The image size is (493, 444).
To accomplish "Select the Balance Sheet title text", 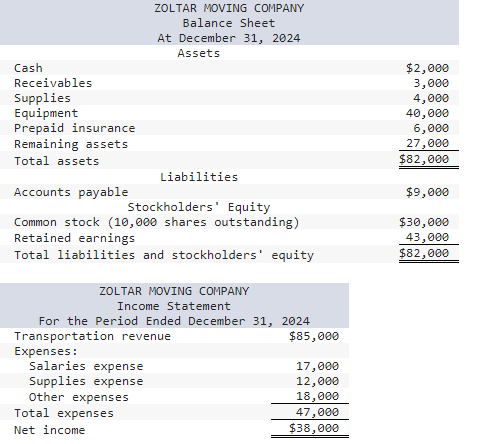I will tap(229, 23).
